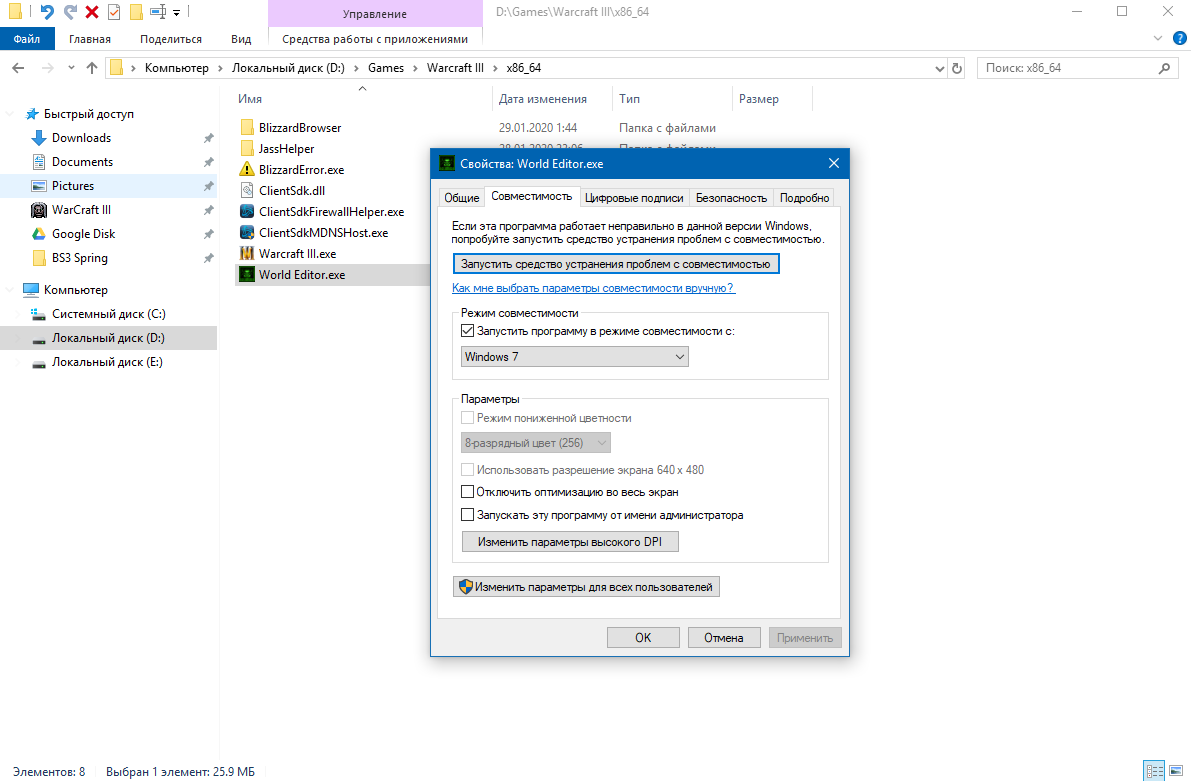Select ClientSdkFirewallHelper.exe in the file list

(x=331, y=212)
